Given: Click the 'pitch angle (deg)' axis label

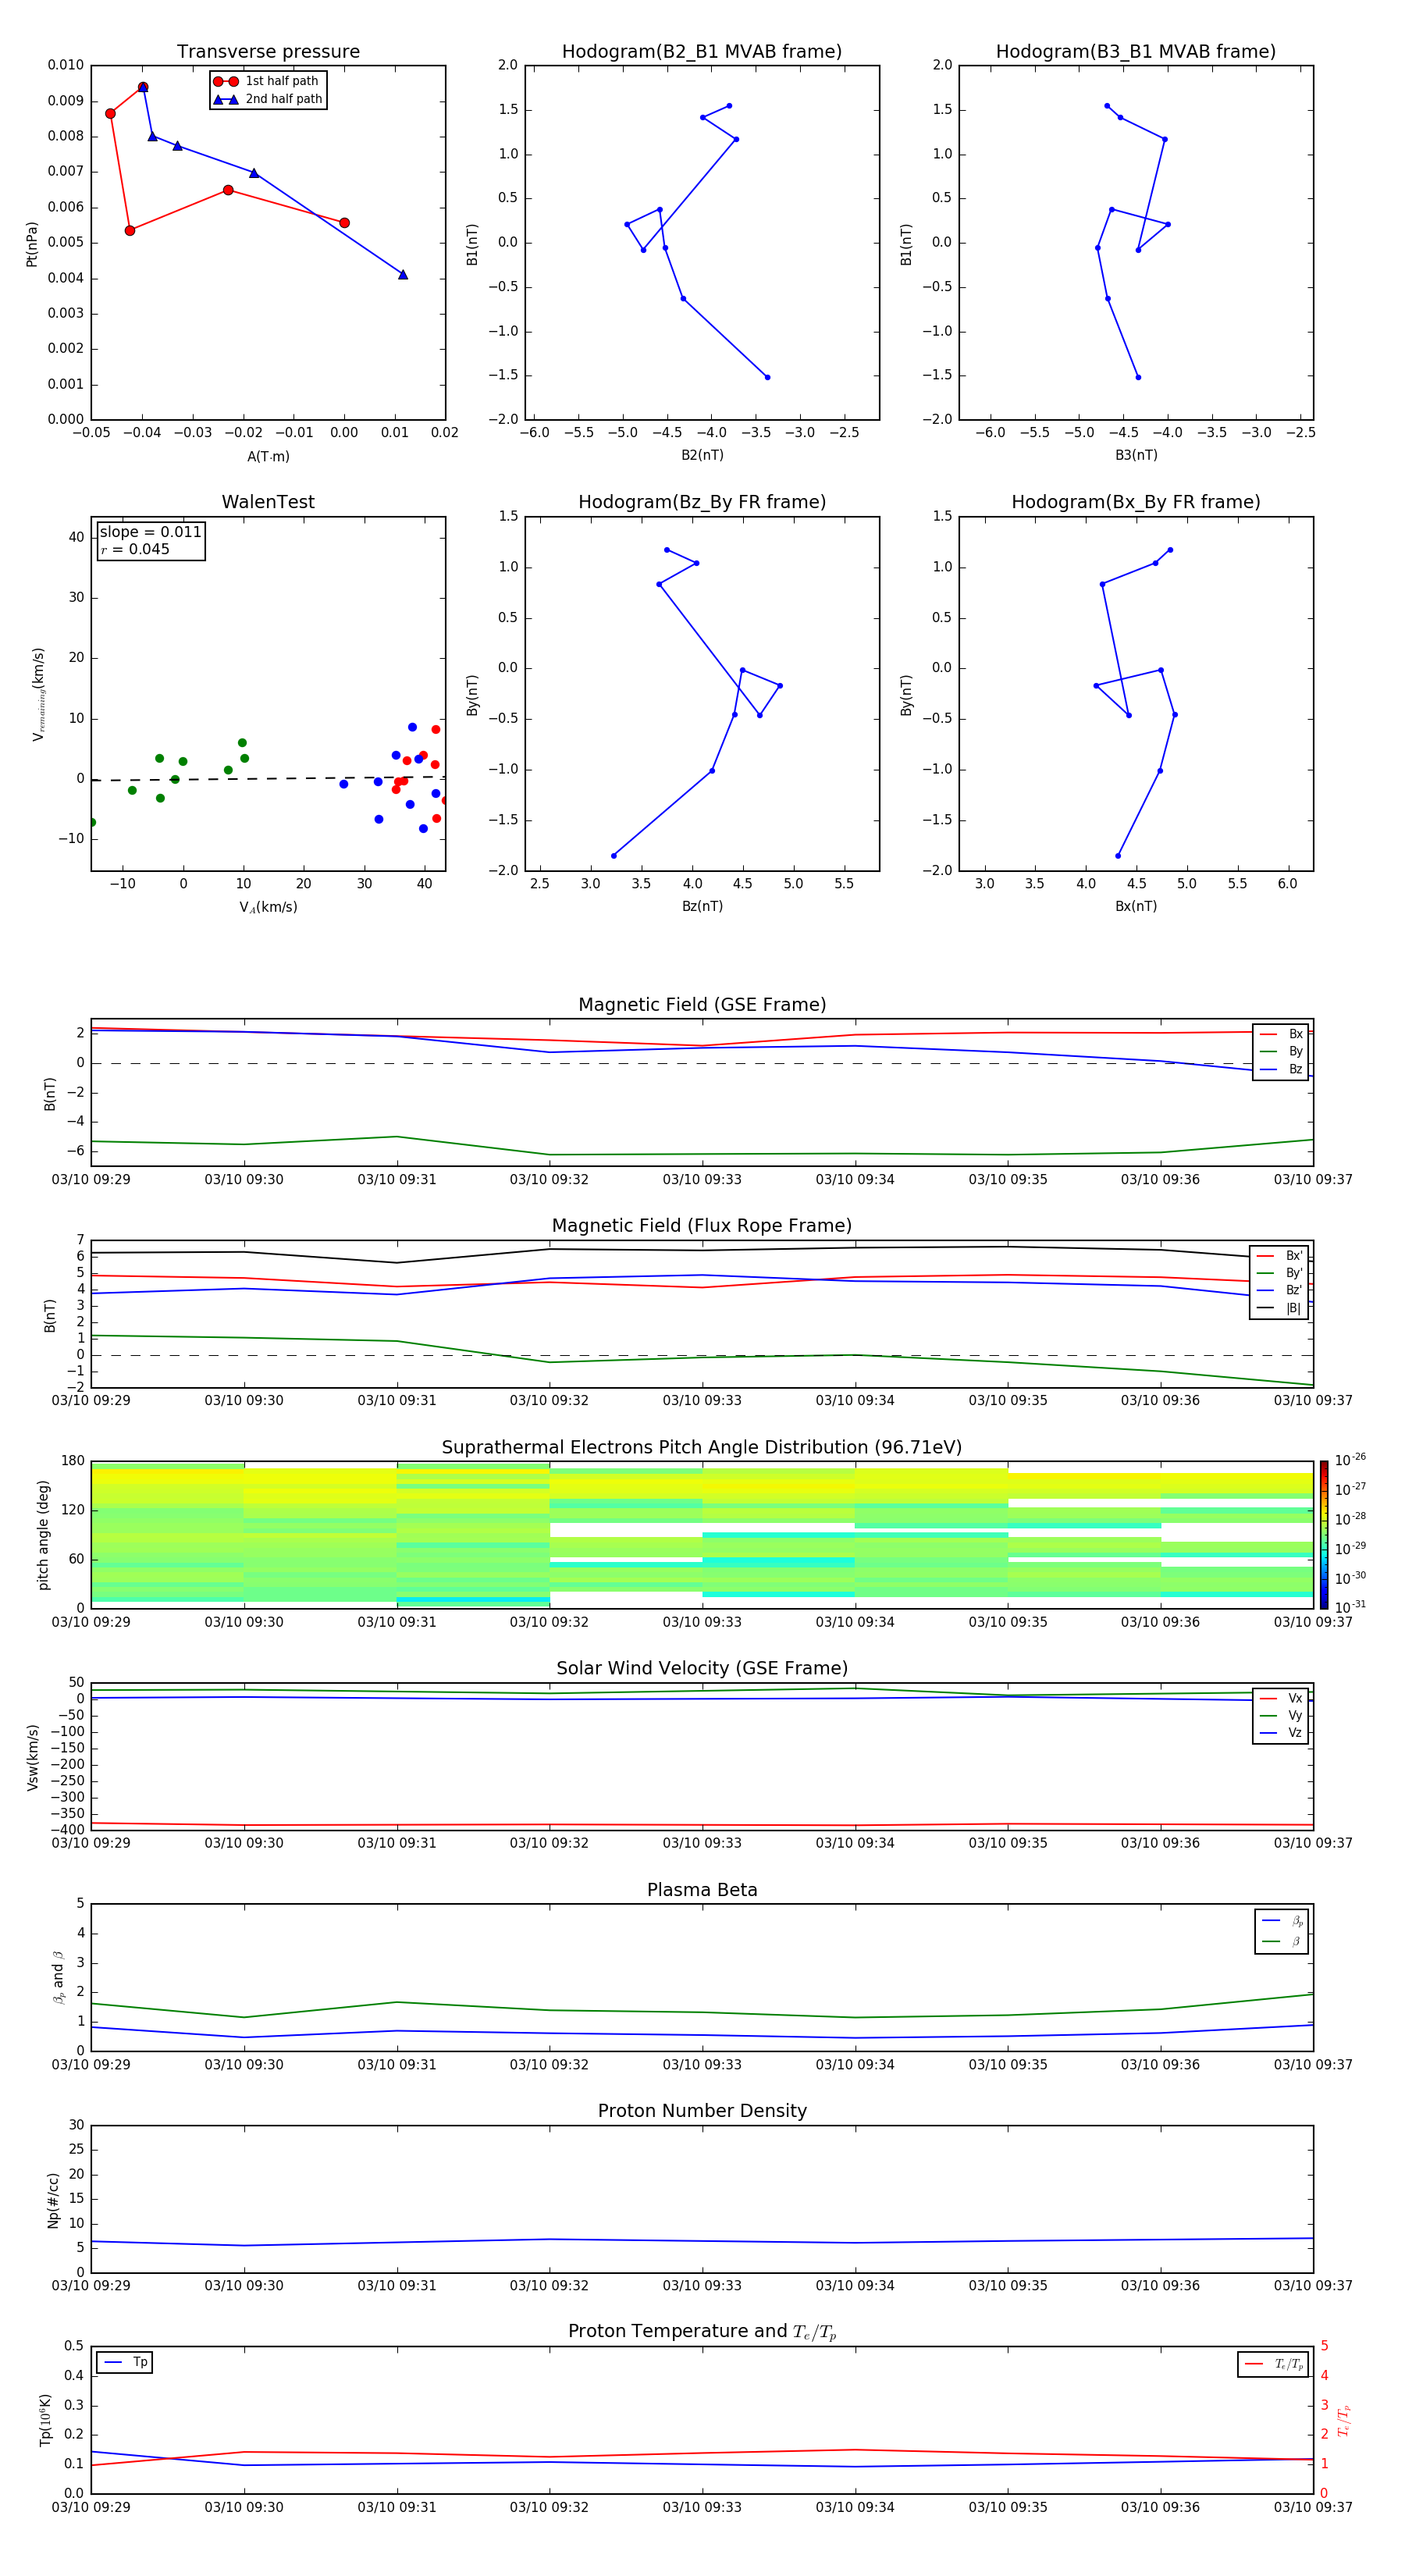Looking at the screenshot, I should pyautogui.click(x=43, y=1534).
